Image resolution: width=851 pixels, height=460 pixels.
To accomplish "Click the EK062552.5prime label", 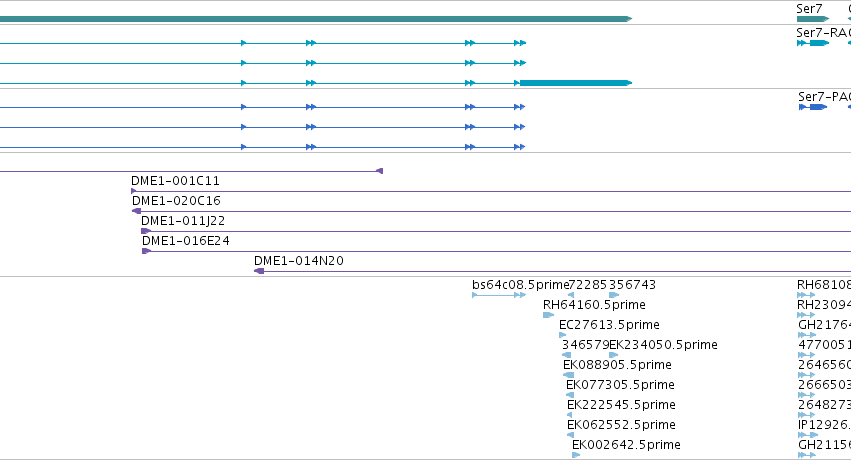I will pos(621,425).
